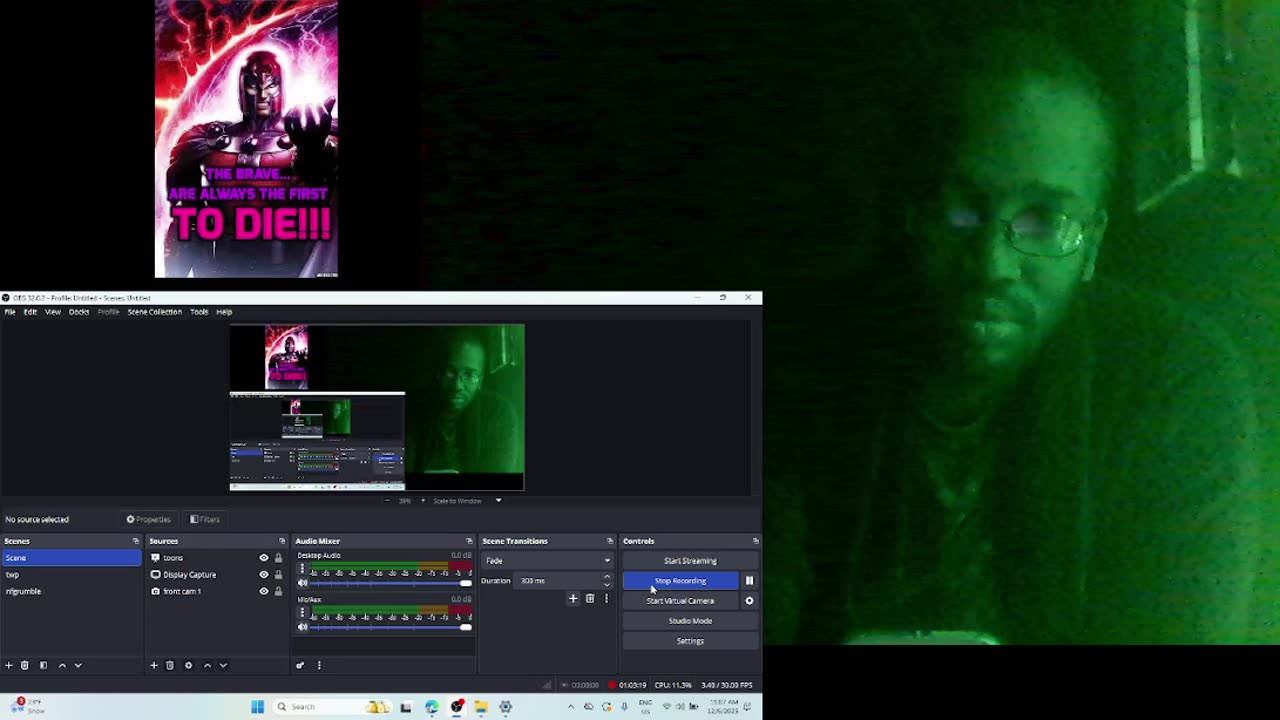Open scene filters from the Scenes toolbar
This screenshot has width=1280, height=720.
pos(43,665)
